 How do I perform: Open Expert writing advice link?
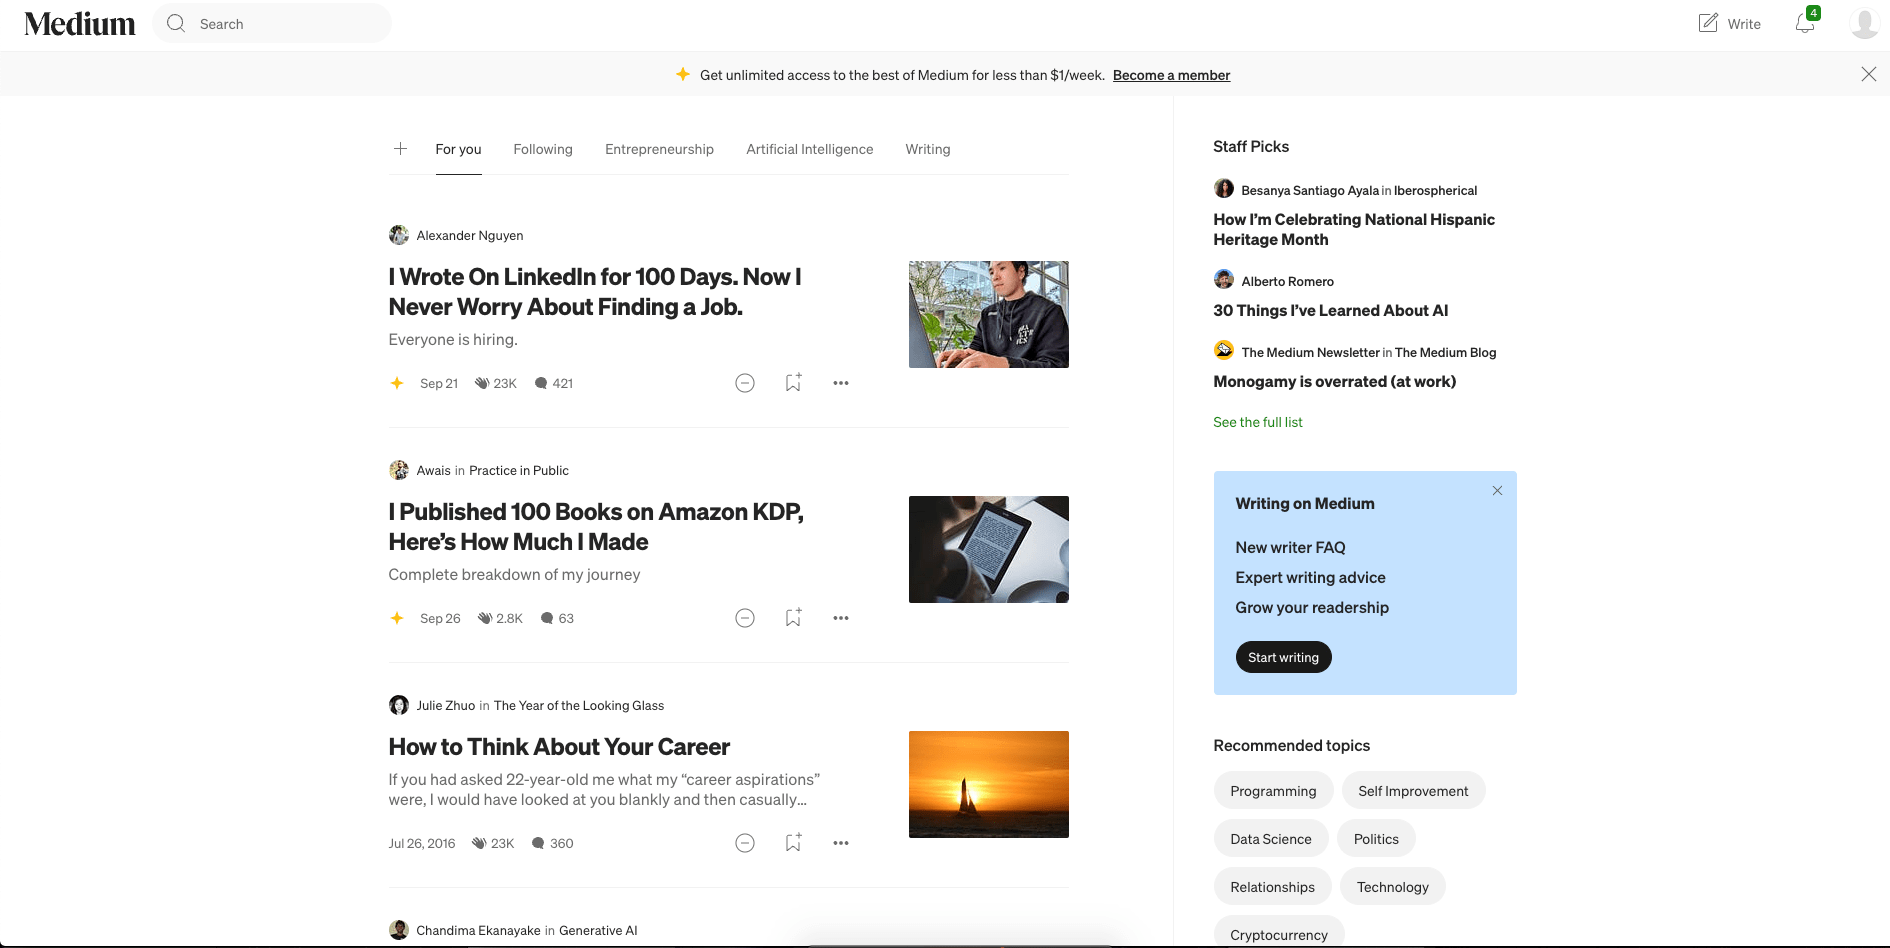pos(1310,577)
